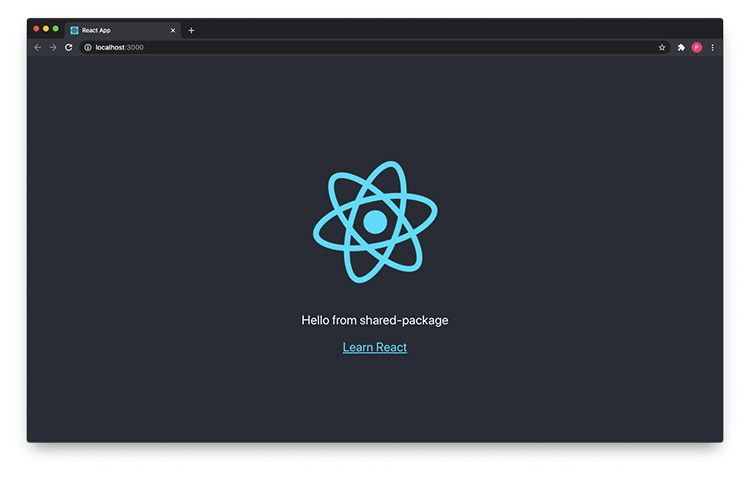Follow the Learn React link
This screenshot has width=750, height=478.
pos(375,347)
